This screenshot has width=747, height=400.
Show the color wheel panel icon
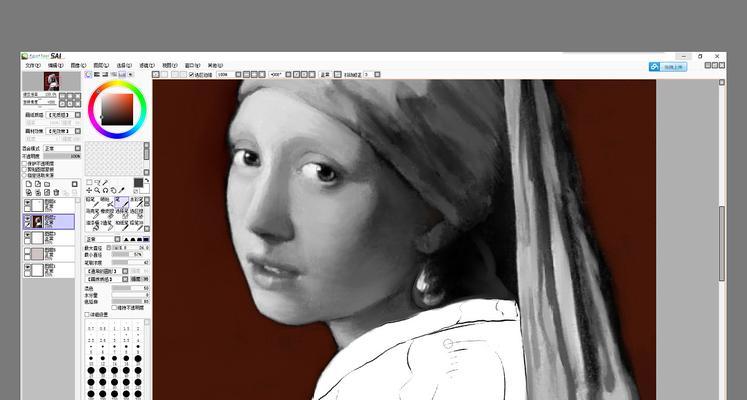click(x=88, y=74)
